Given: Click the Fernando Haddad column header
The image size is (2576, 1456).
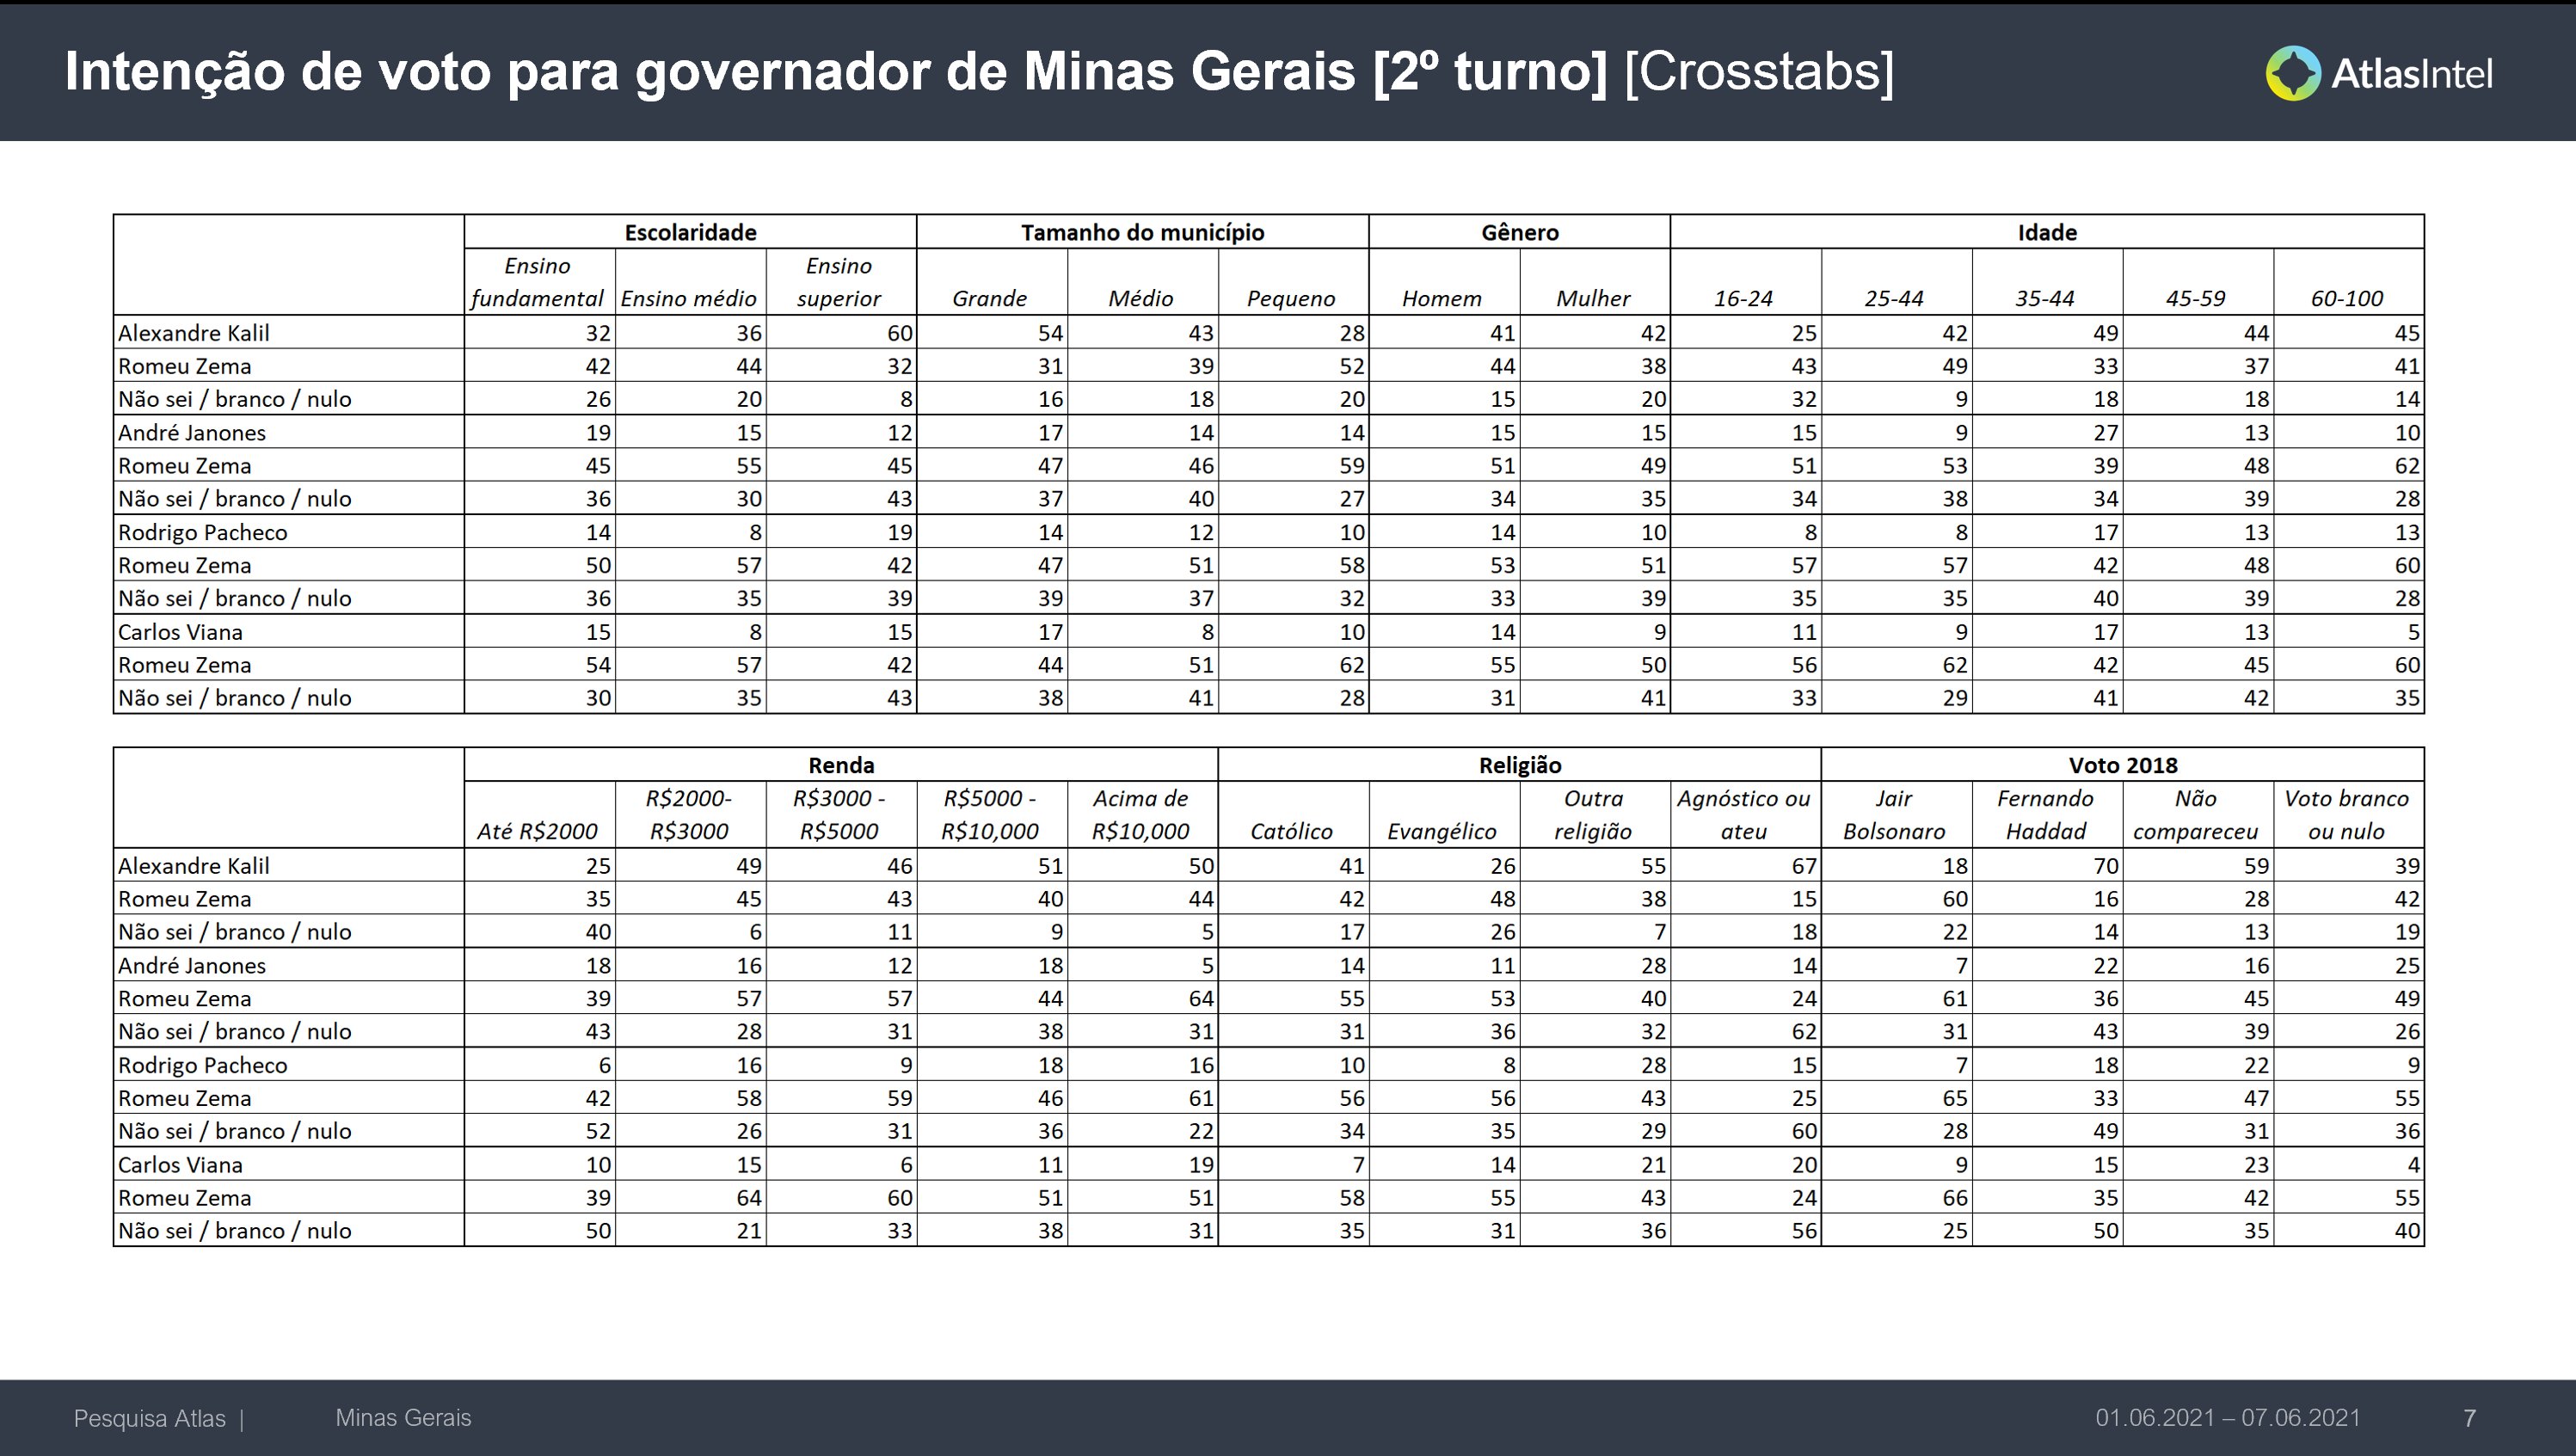Looking at the screenshot, I should pyautogui.click(x=2045, y=814).
